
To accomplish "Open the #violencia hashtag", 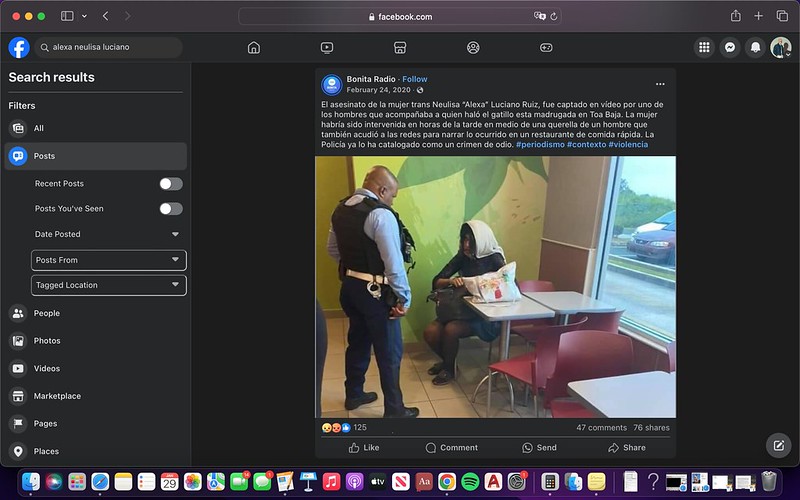I will pos(628,144).
